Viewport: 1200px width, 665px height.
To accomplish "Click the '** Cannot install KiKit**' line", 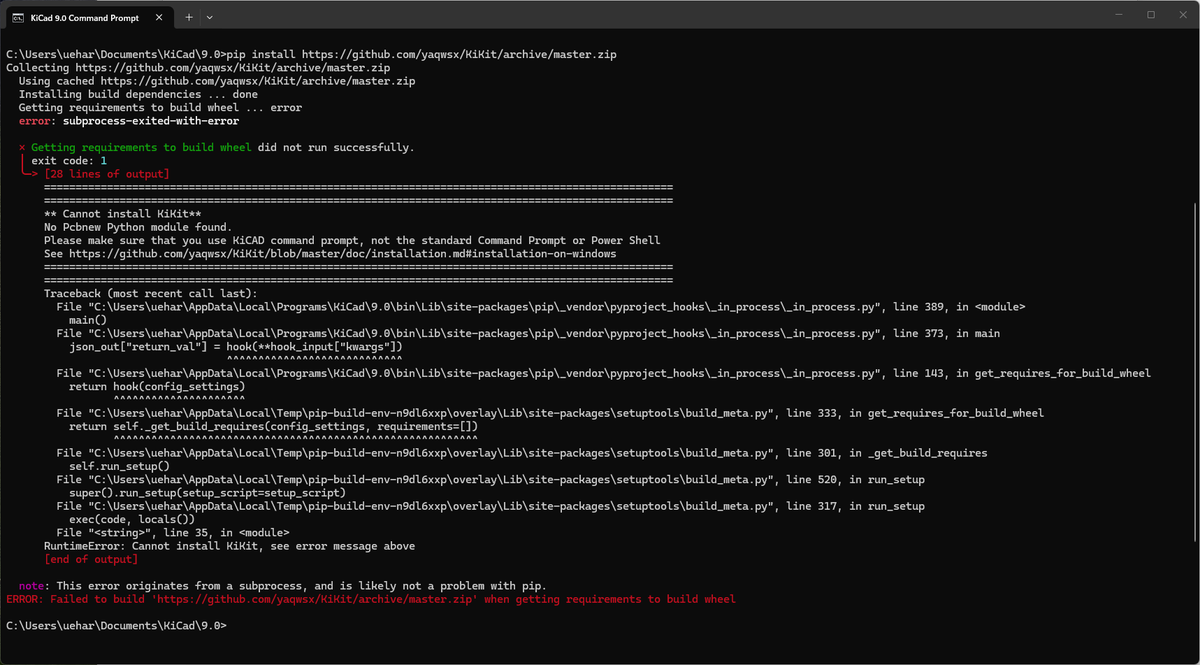I will tap(123, 214).
